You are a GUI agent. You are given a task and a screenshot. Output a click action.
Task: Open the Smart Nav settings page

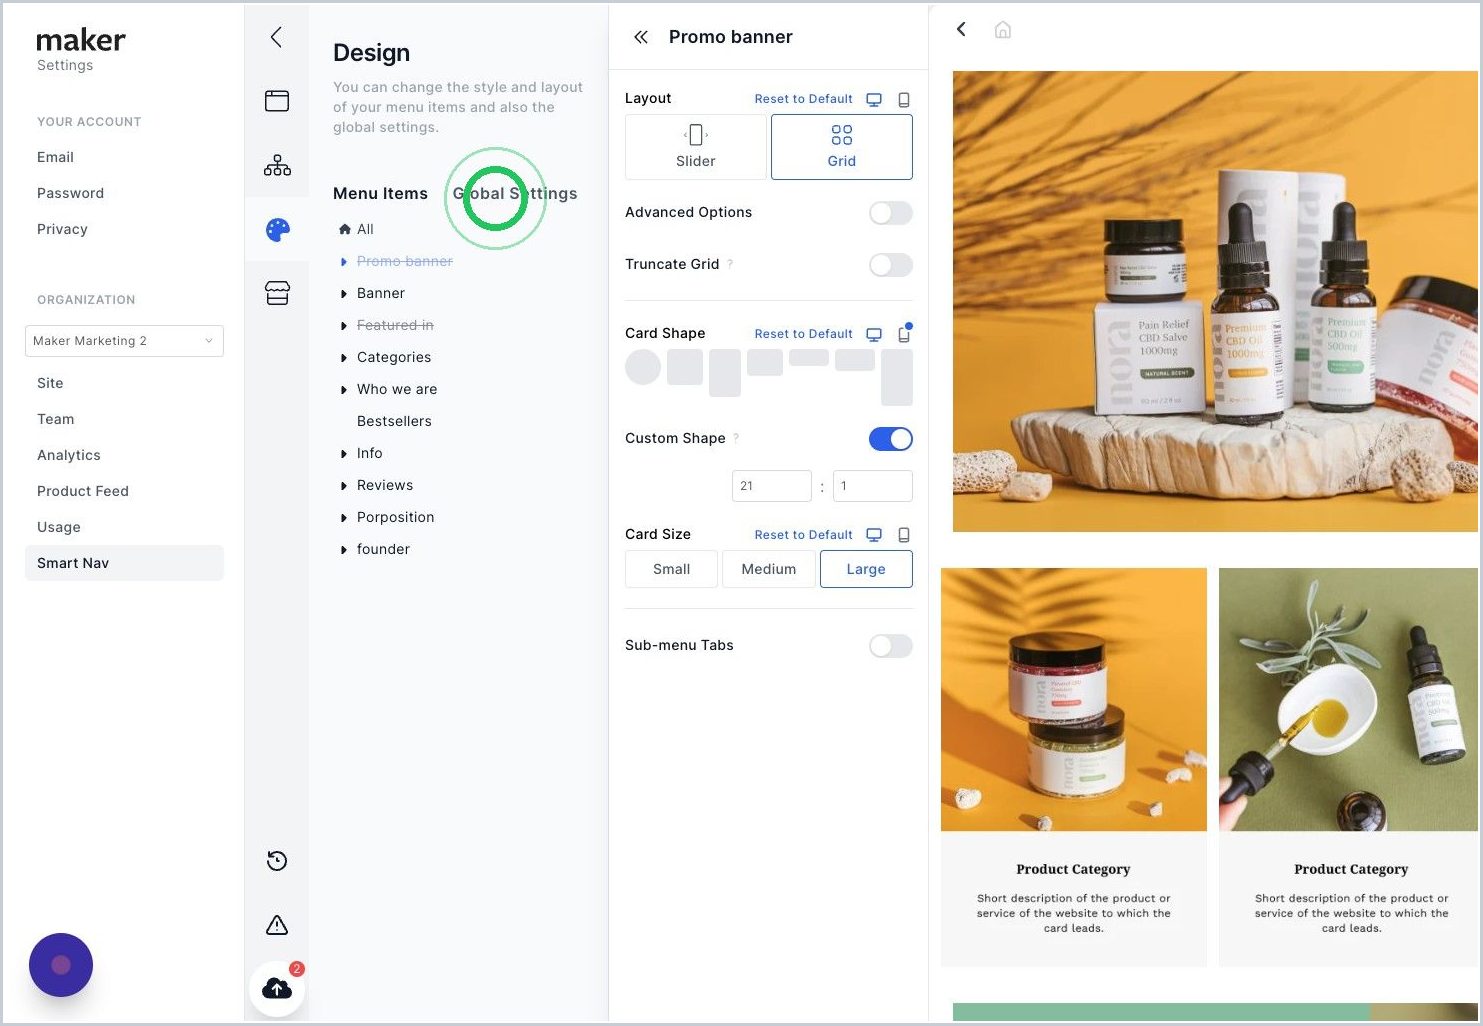(124, 563)
